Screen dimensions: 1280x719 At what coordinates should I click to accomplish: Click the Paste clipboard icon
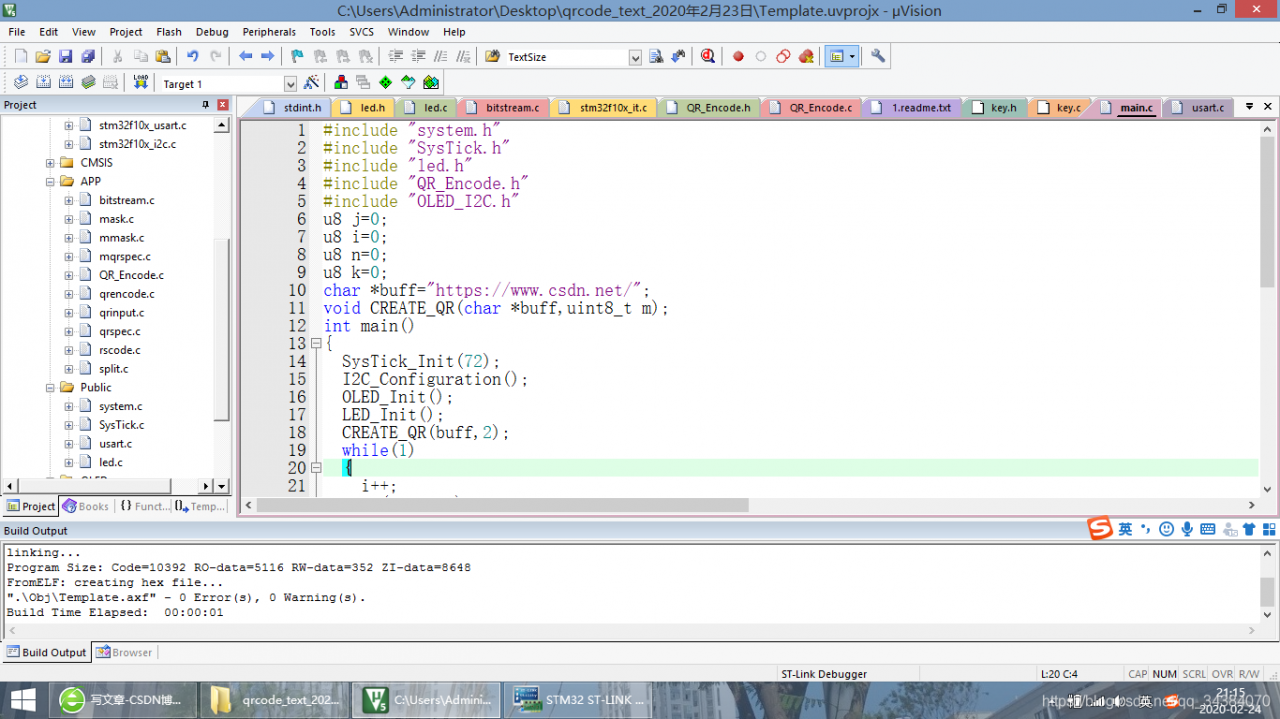pos(162,57)
